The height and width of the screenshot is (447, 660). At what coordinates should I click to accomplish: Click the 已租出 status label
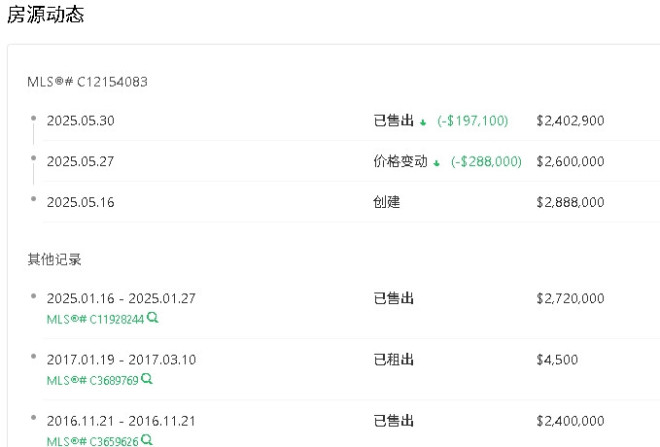[393, 359]
